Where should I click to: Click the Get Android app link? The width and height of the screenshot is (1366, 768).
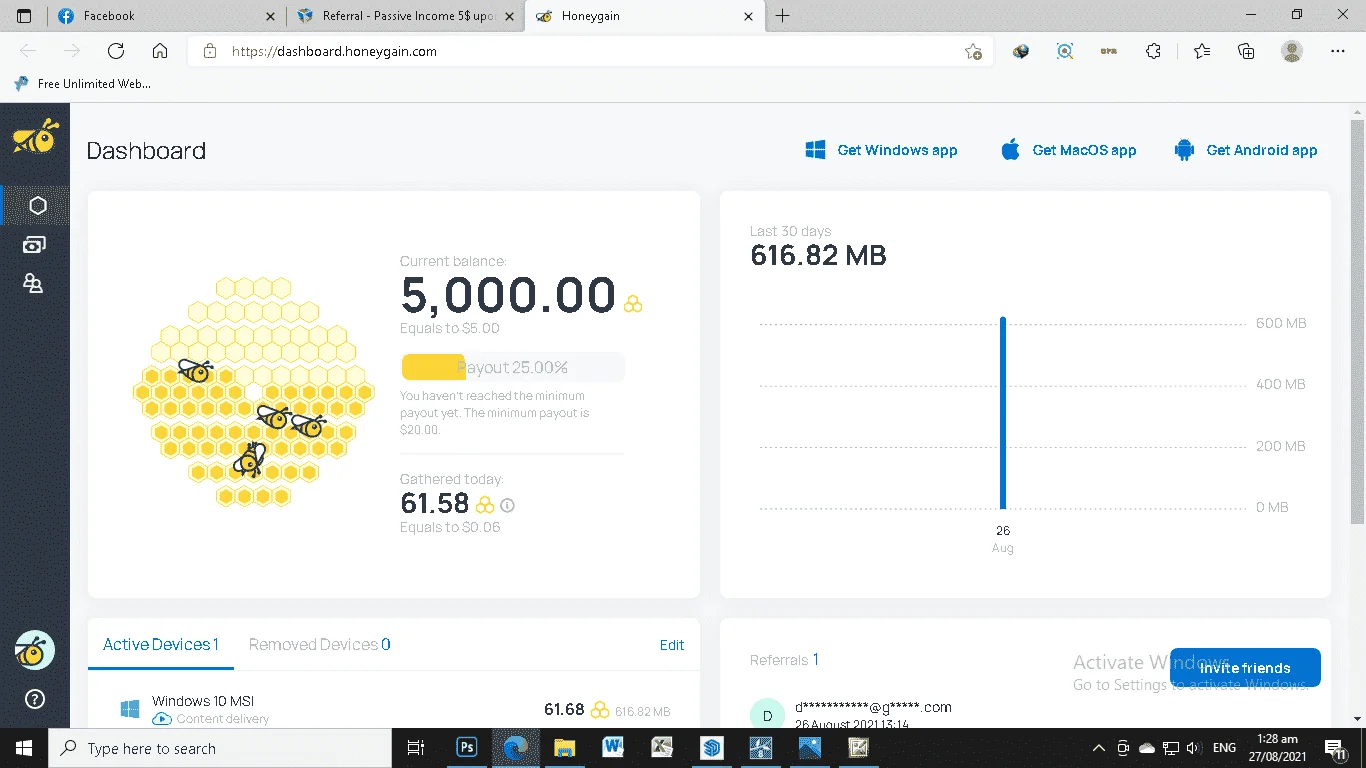[x=1246, y=150]
